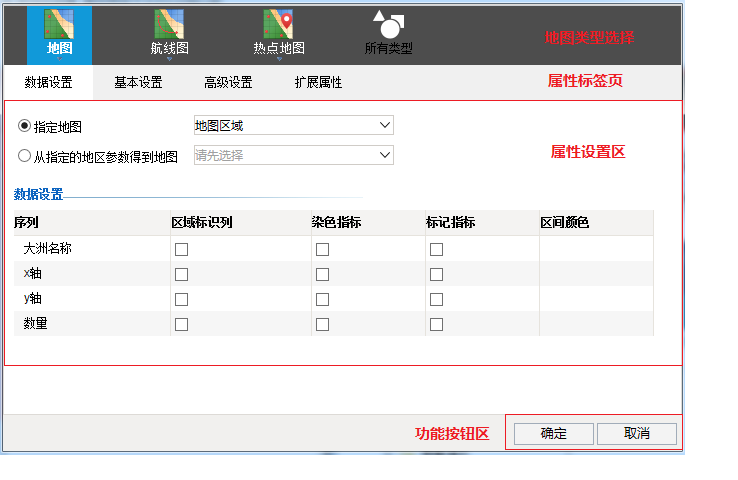Switch to the 扩展属性 tab
The image size is (738, 480).
click(x=318, y=82)
